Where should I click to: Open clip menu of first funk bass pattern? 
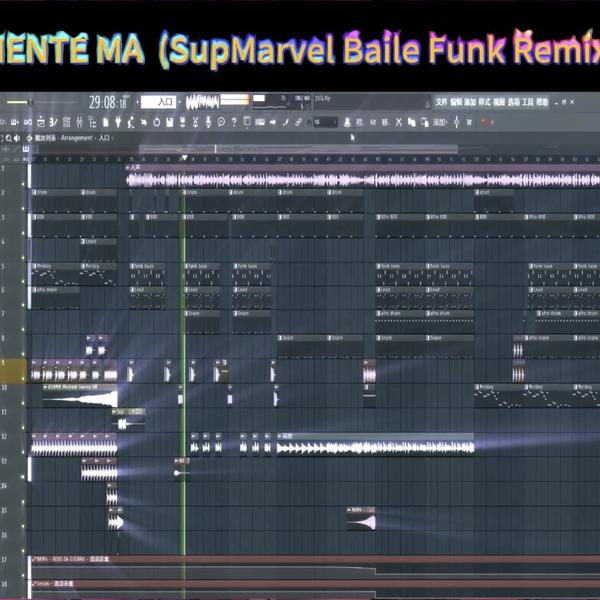pyautogui.click(x=133, y=266)
